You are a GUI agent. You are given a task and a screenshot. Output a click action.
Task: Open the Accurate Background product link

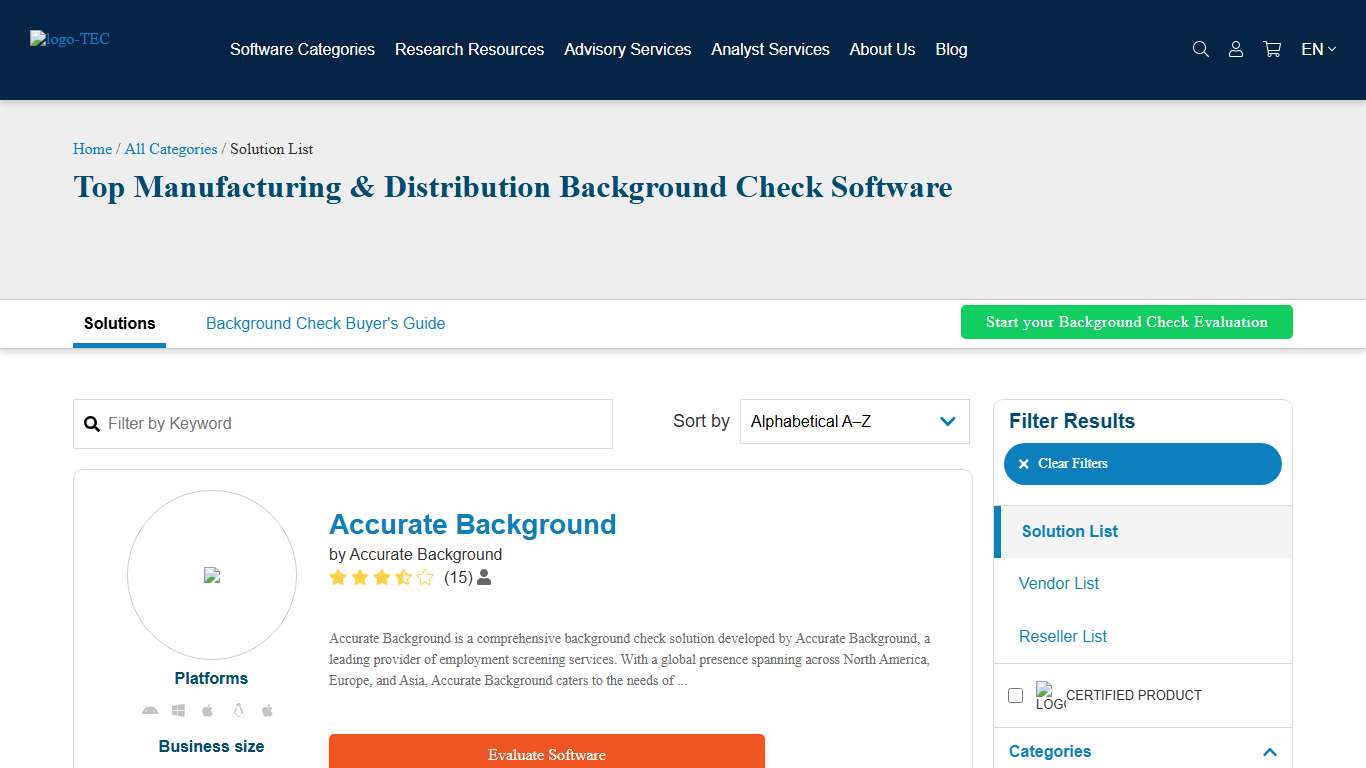click(x=472, y=524)
